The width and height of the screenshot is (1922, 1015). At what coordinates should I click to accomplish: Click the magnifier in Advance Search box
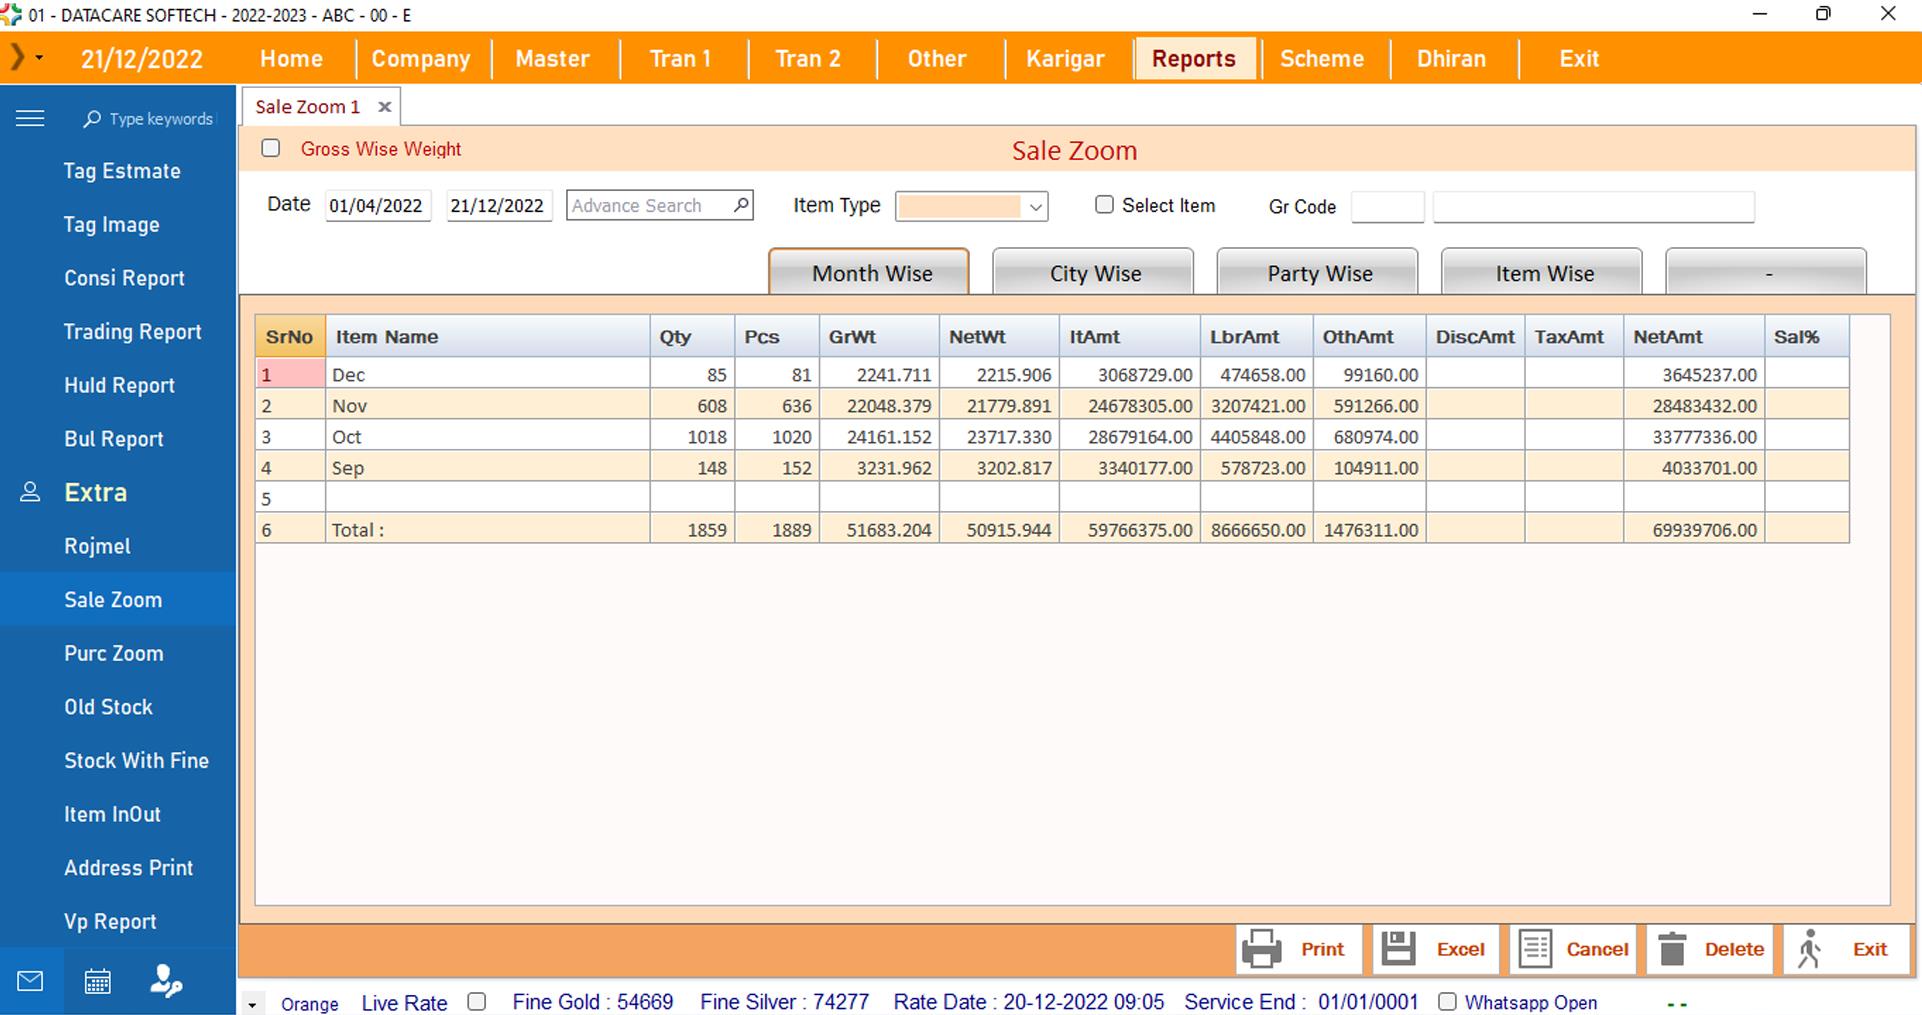pos(740,205)
